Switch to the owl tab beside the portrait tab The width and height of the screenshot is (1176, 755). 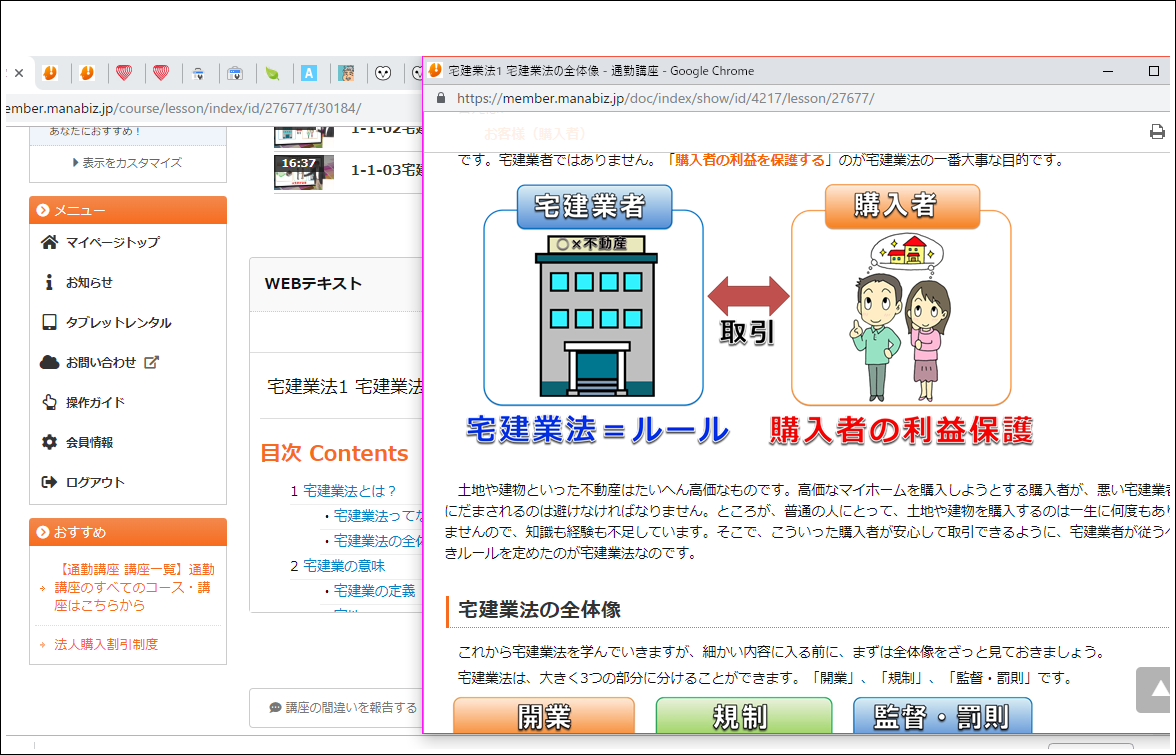383,73
